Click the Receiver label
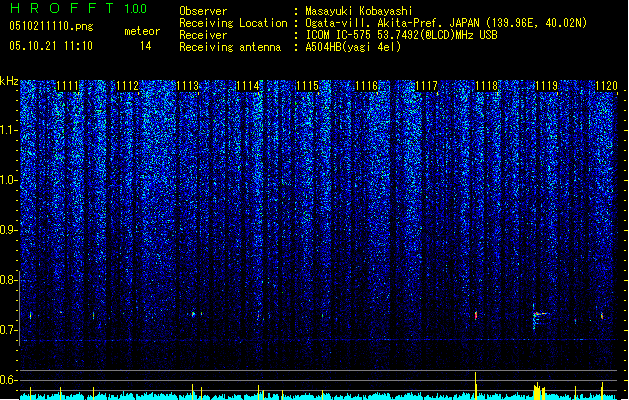The image size is (629, 400). 203,35
